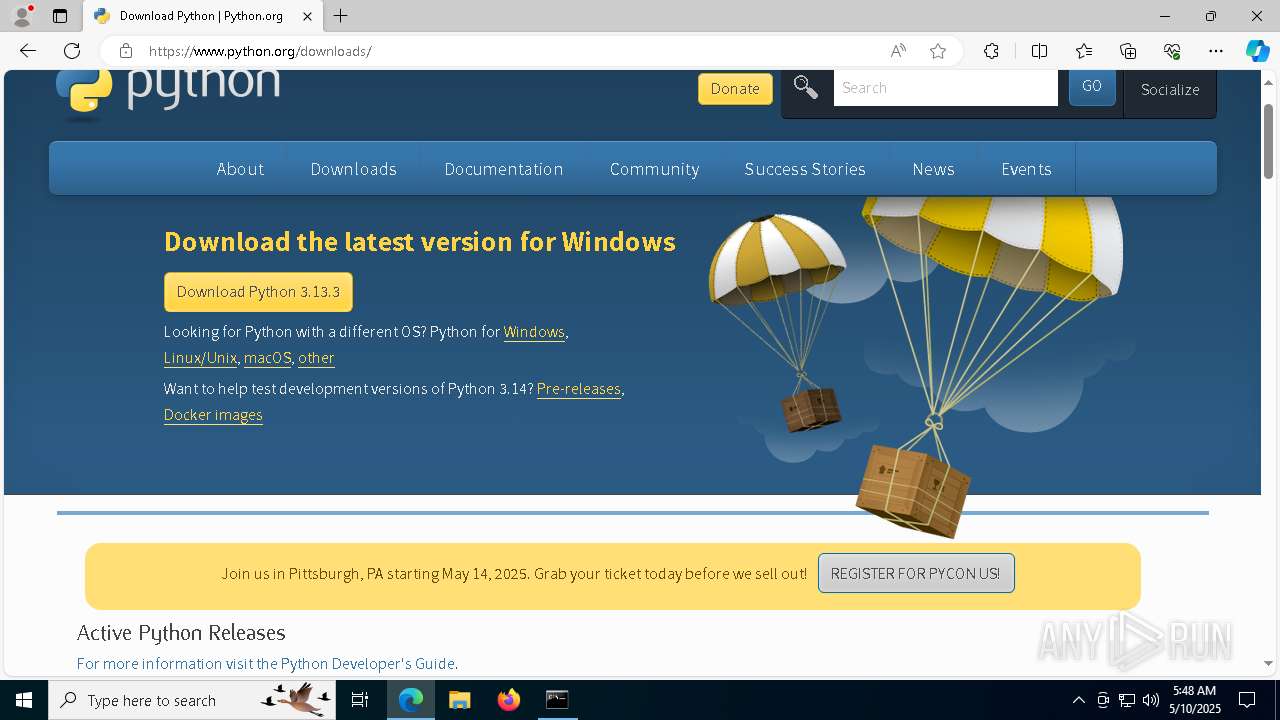Viewport: 1280px width, 720px height.
Task: Open the Python Developer's Guide link
Action: click(368, 663)
